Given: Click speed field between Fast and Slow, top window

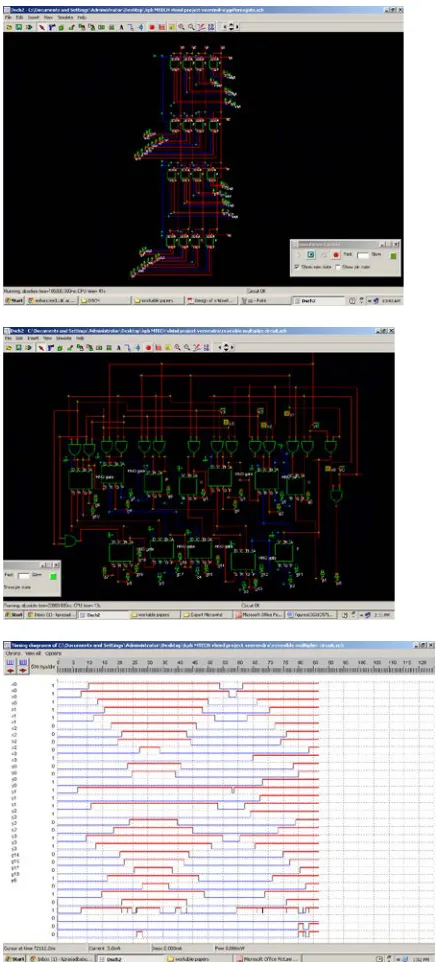Looking at the screenshot, I should coord(363,255).
